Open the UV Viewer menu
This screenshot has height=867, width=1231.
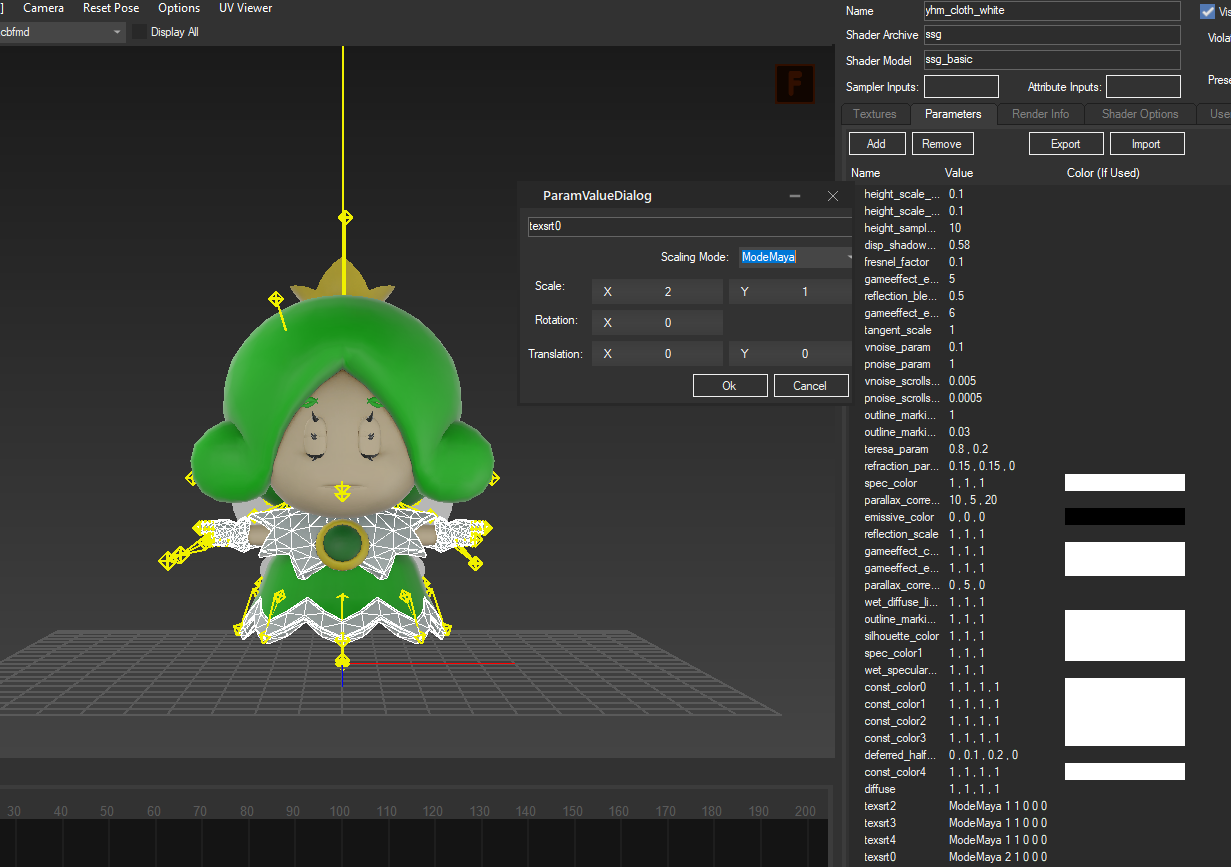tap(245, 8)
